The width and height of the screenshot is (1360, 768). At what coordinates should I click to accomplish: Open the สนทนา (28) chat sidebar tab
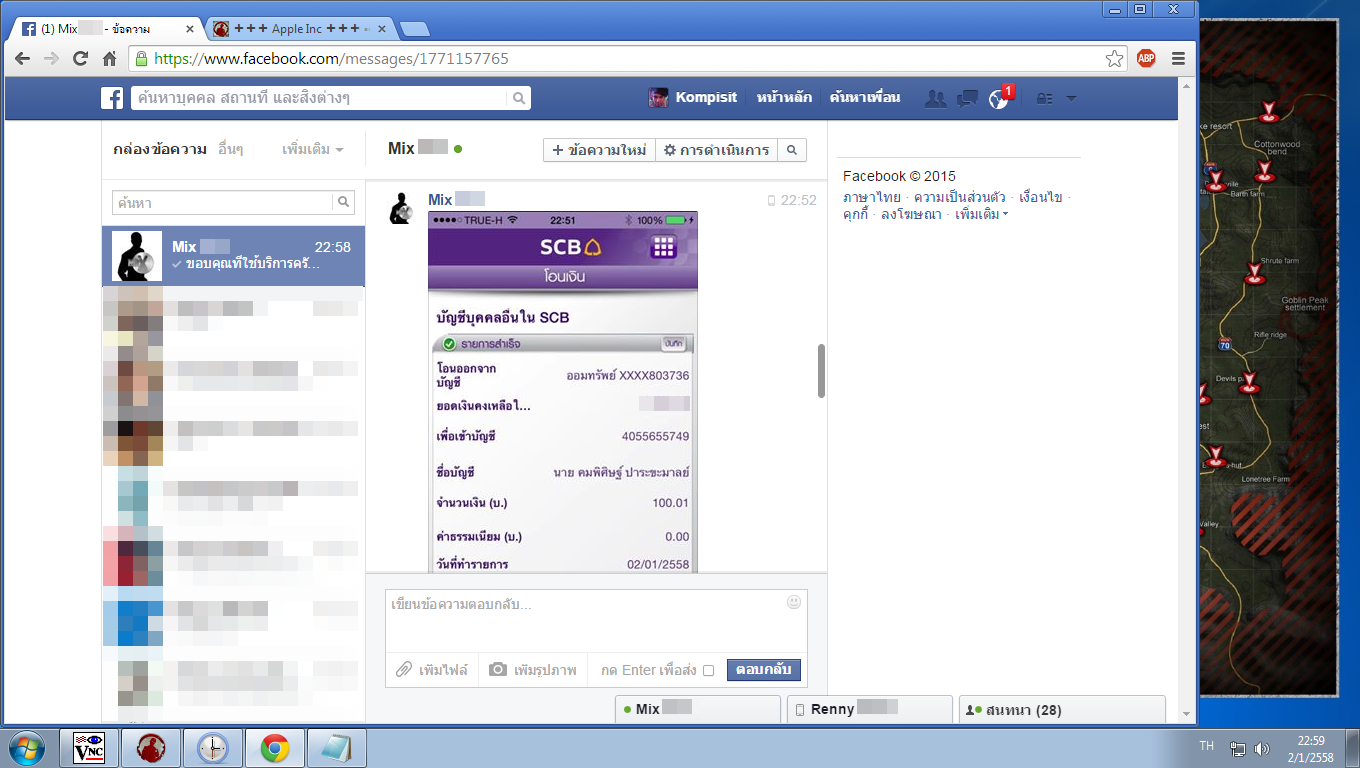[x=1062, y=709]
